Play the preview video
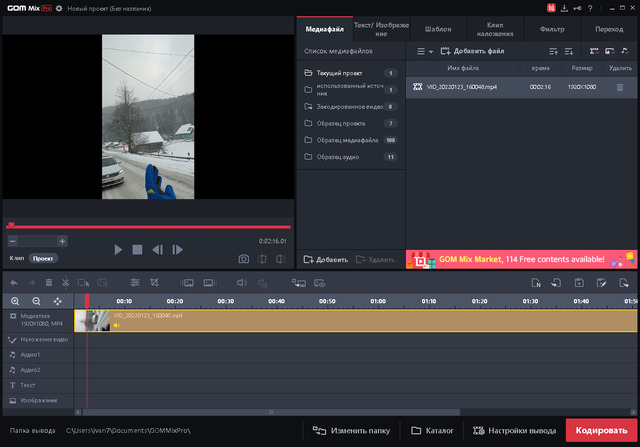Screen dimensions: 640x447 pyautogui.click(x=118, y=249)
